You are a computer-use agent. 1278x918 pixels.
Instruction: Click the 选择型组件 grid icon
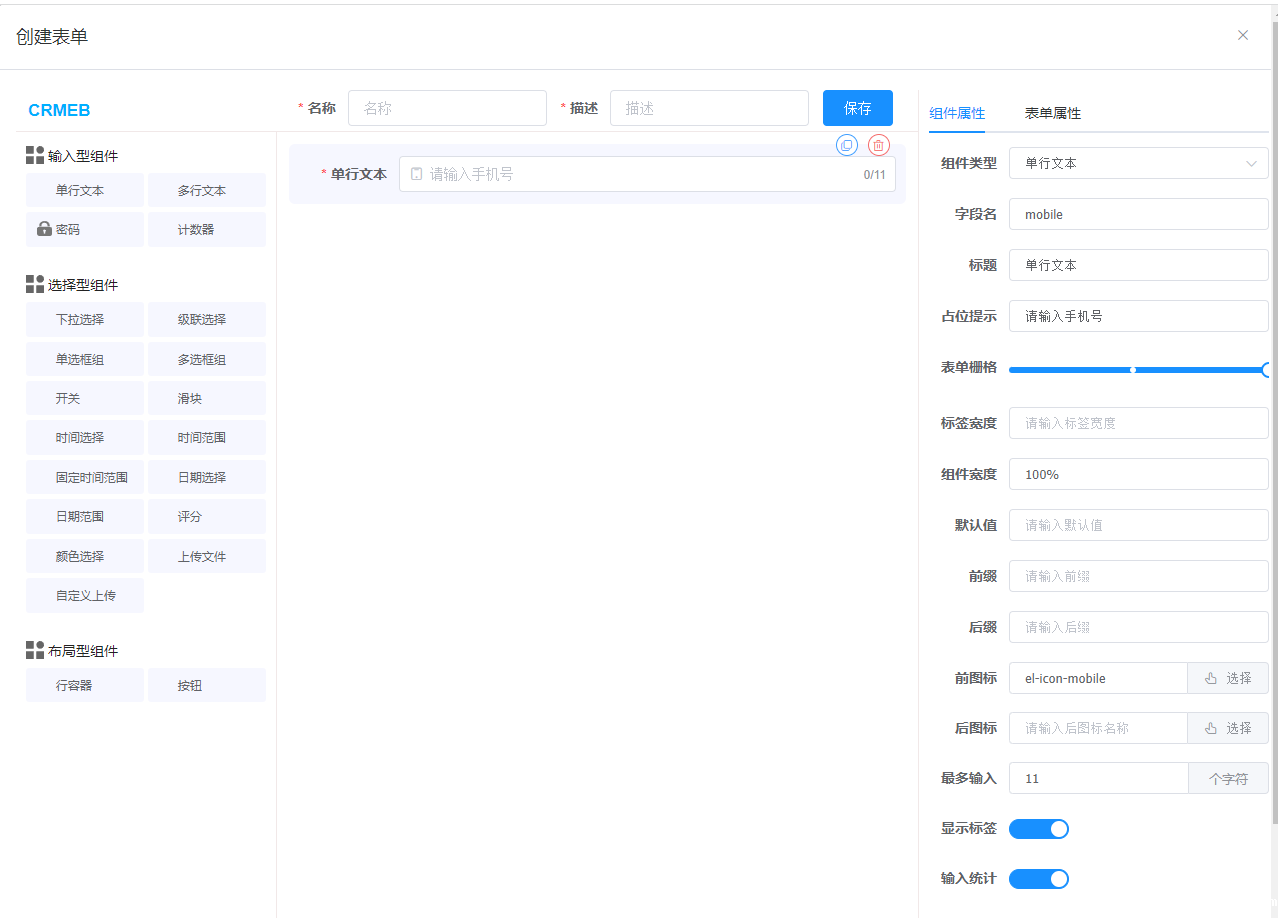[x=35, y=284]
